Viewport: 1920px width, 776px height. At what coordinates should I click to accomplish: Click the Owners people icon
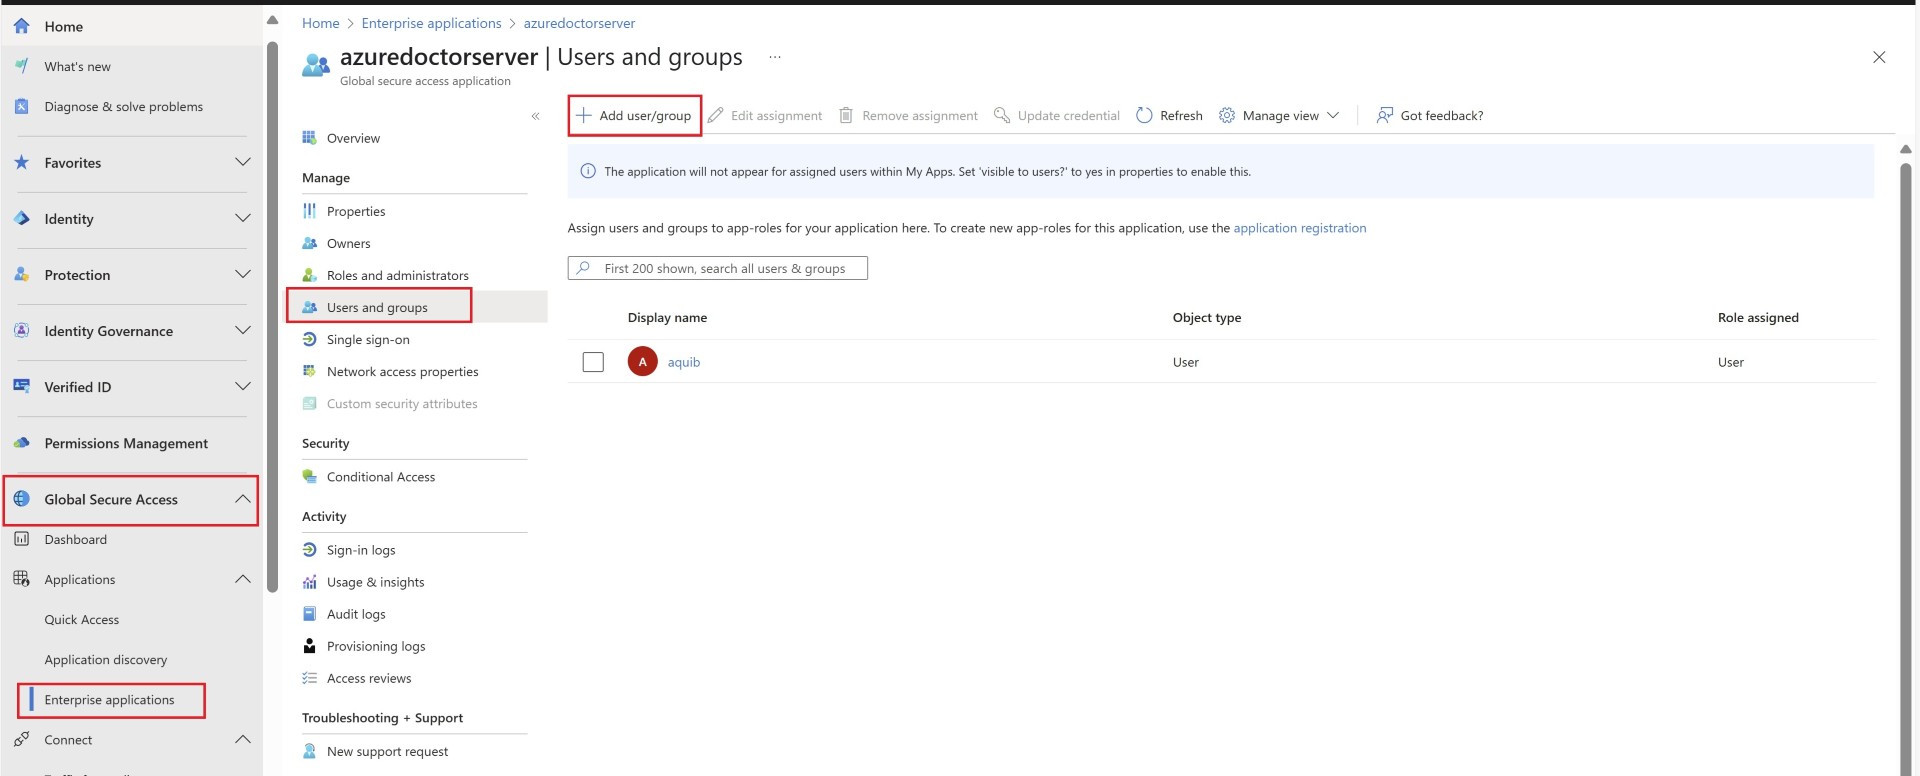309,243
